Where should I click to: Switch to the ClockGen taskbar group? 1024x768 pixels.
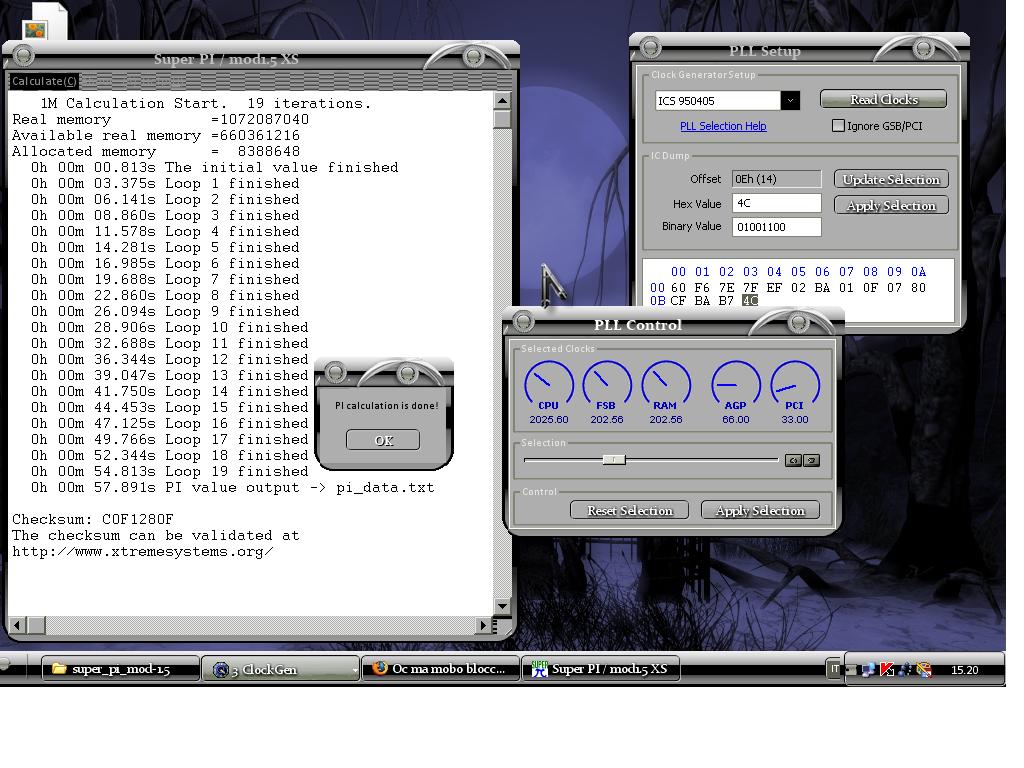pyautogui.click(x=281, y=669)
